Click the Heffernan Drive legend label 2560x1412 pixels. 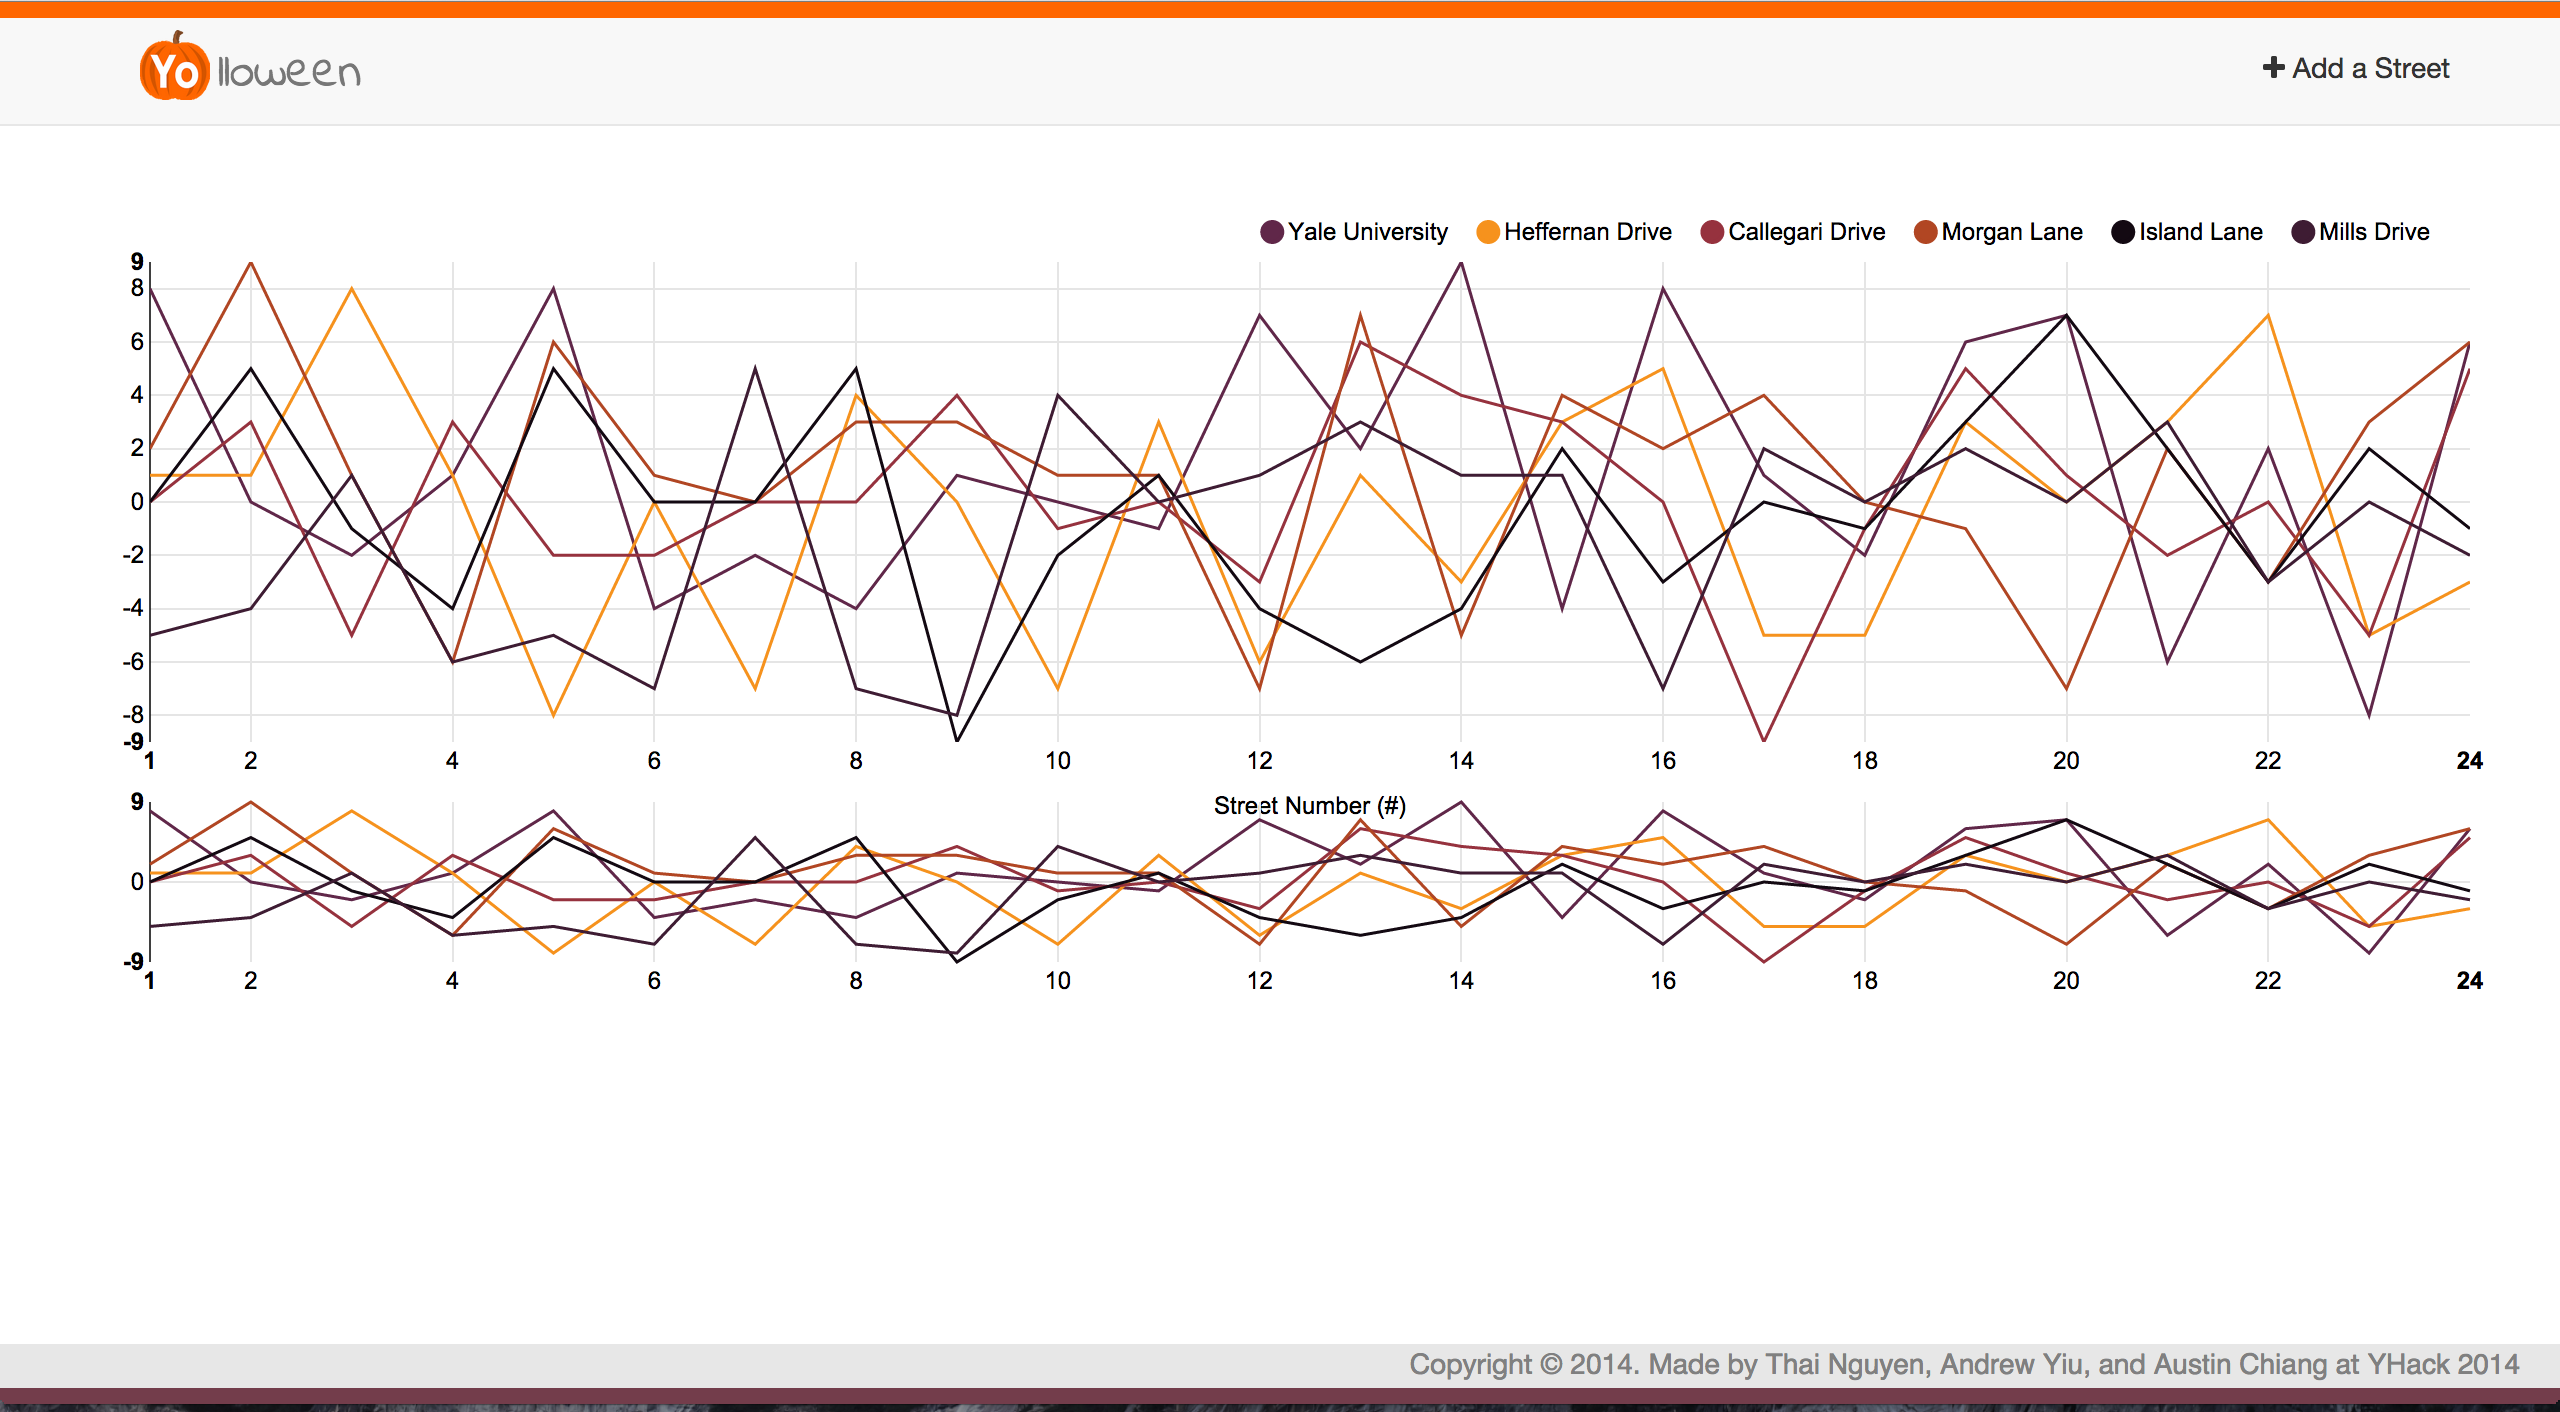[x=1587, y=232]
